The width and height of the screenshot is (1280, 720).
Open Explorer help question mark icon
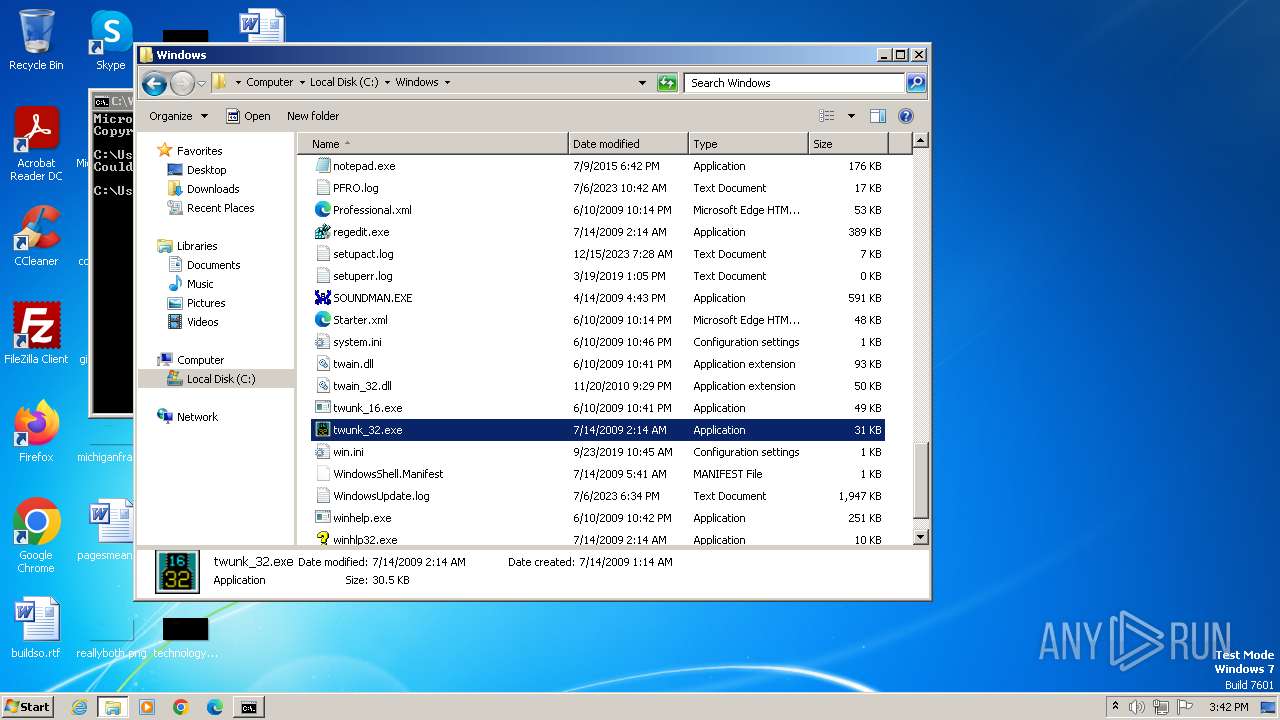[x=906, y=116]
